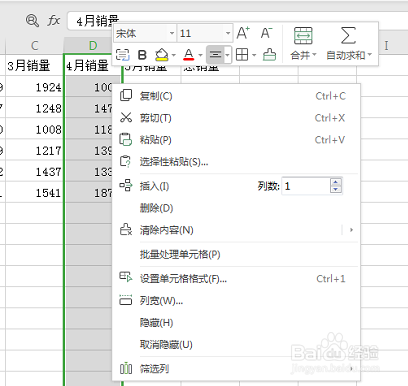
Task: Click the zoom magnifier icon beside fx
Action: 32,21
